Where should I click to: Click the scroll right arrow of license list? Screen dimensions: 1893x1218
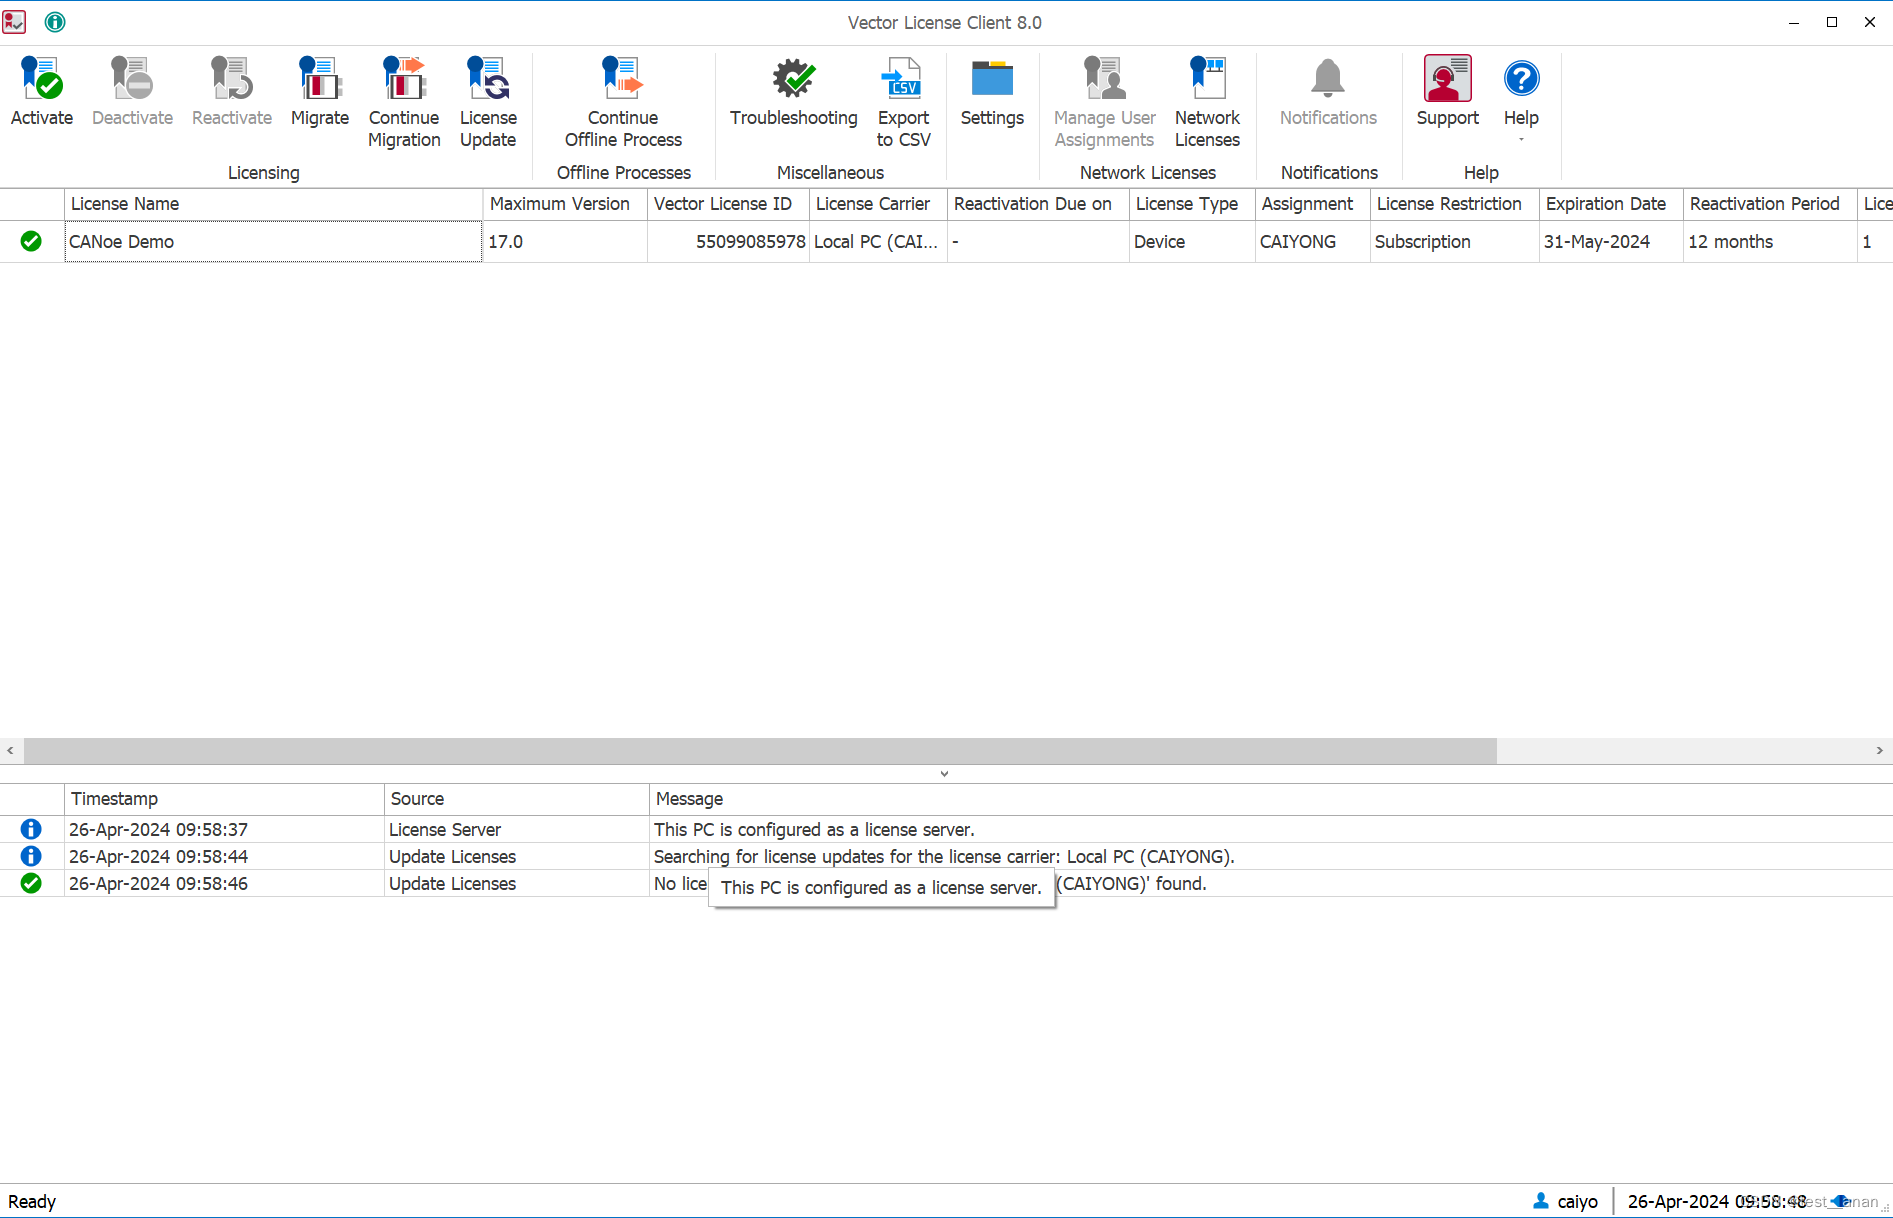coord(1880,750)
